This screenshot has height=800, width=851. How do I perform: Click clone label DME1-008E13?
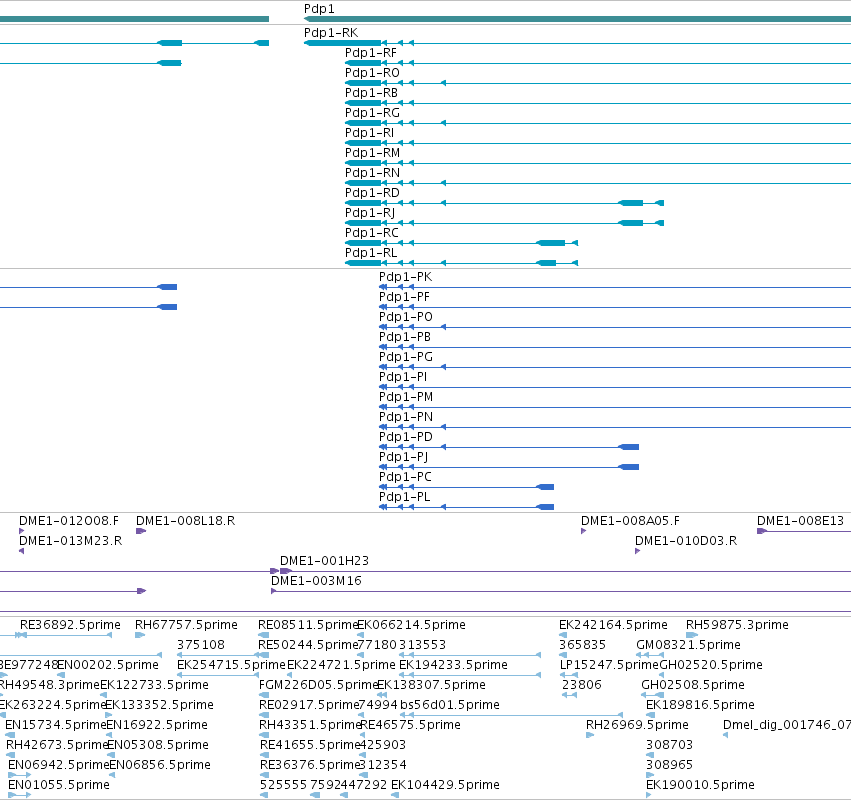(801, 521)
